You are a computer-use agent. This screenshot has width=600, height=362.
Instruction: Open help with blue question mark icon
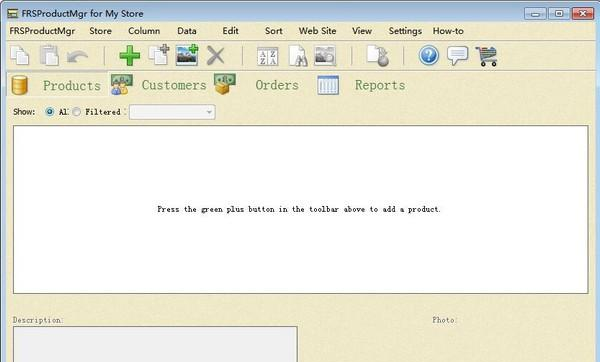click(429, 56)
